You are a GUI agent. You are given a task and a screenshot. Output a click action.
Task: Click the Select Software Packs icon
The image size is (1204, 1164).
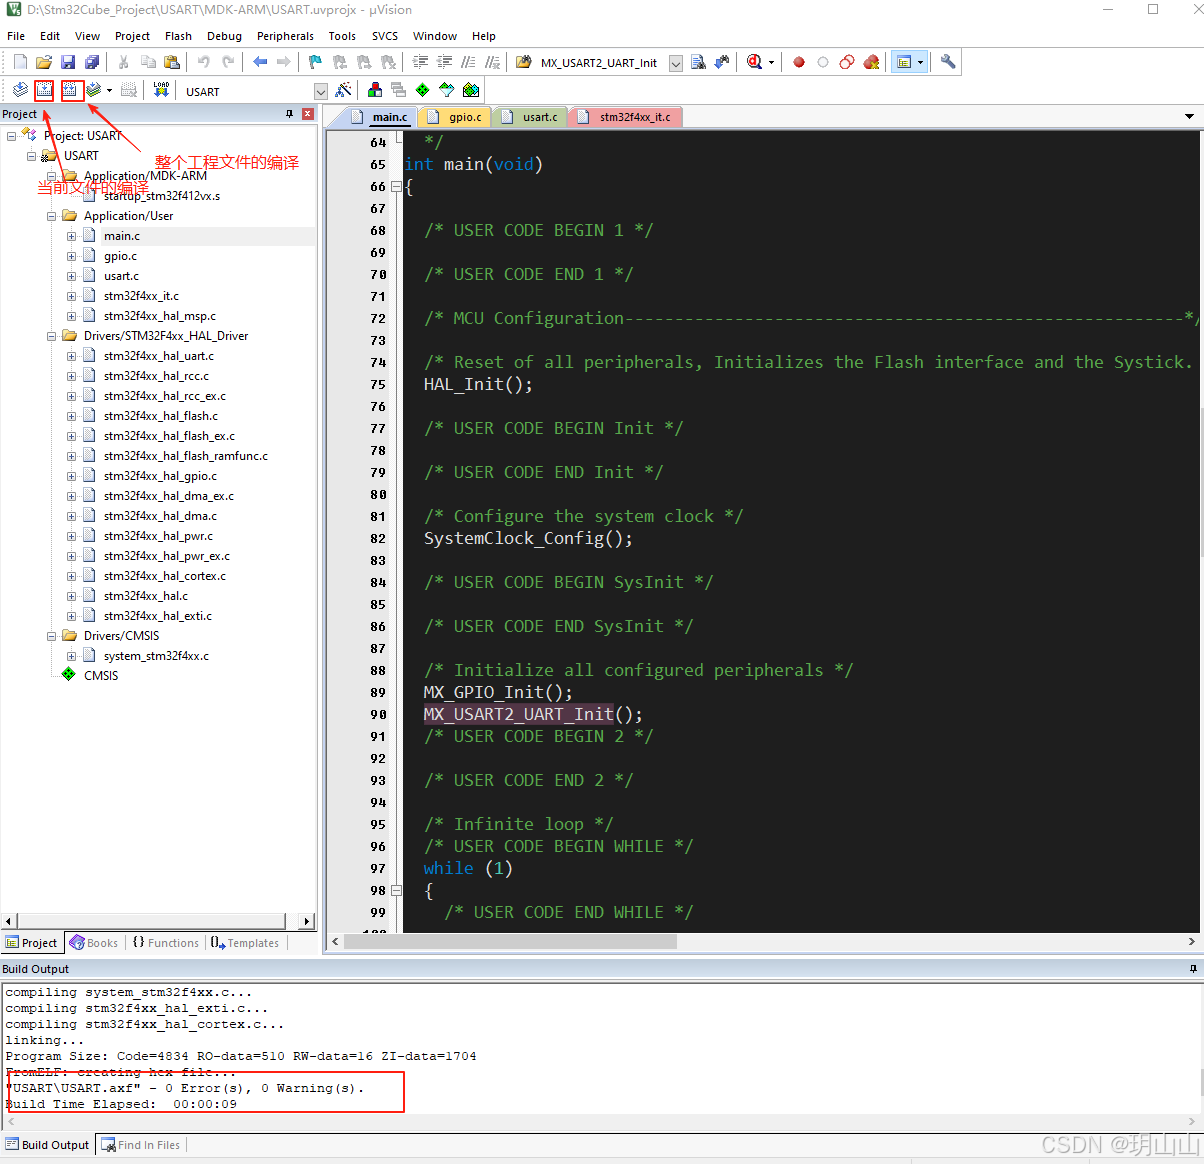coord(447,90)
